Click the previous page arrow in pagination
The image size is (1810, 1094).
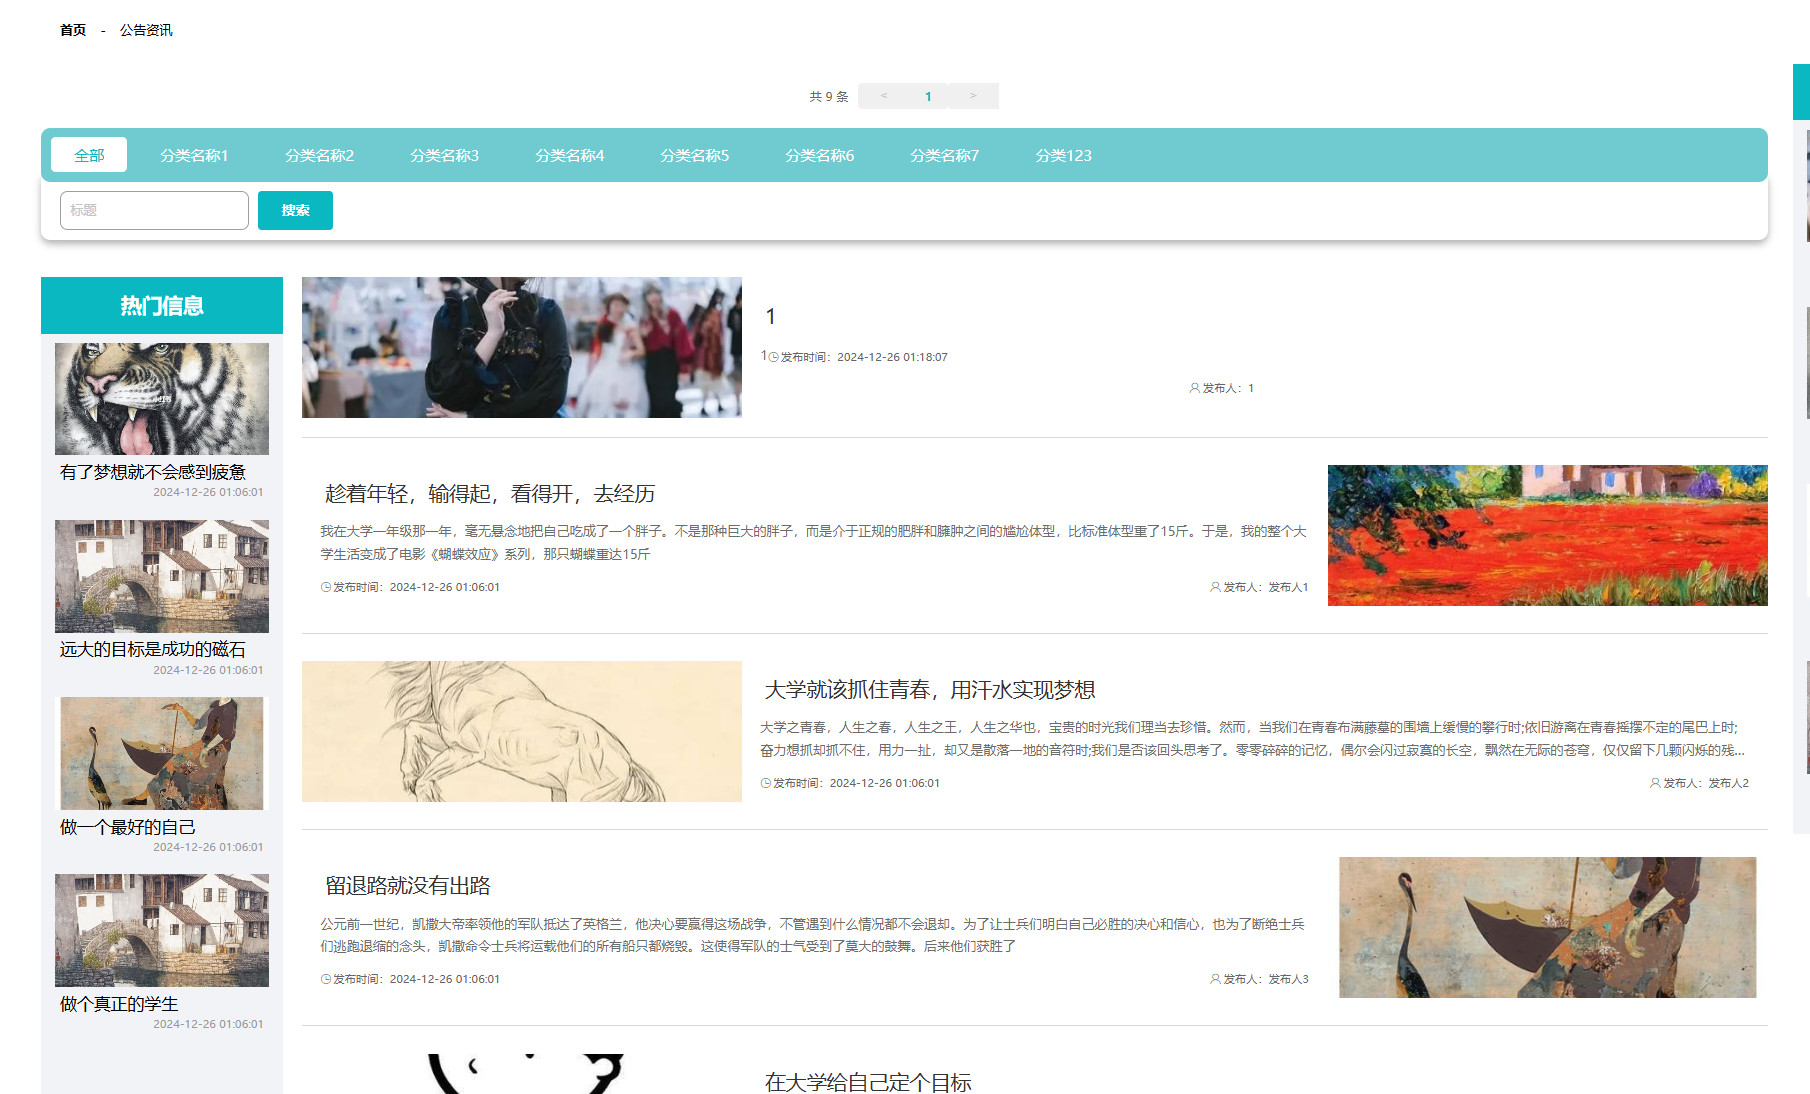click(883, 96)
